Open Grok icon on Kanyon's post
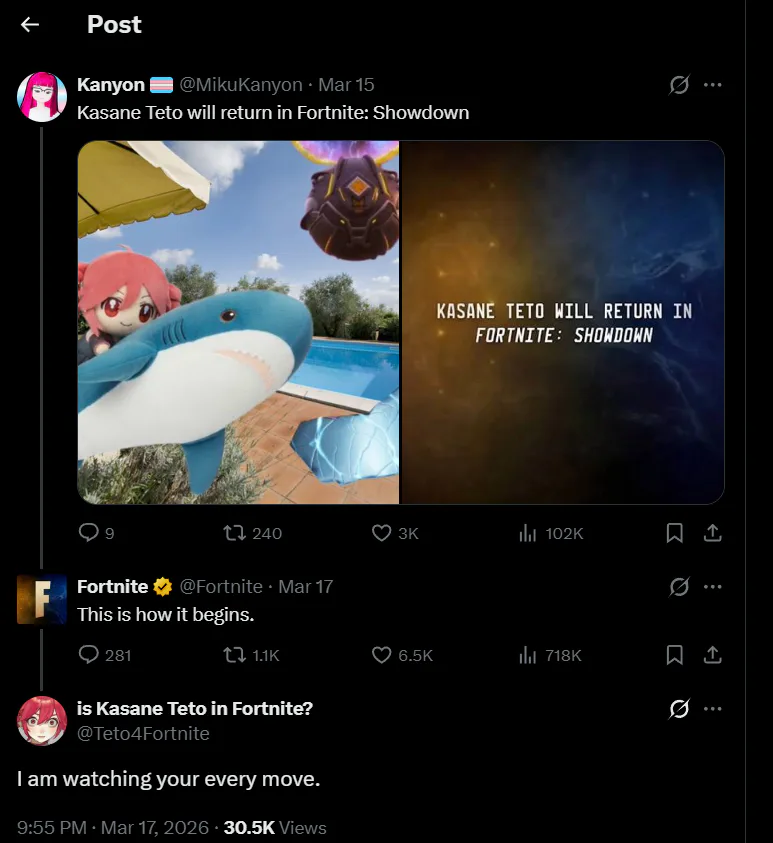Image resolution: width=773 pixels, height=843 pixels. tap(679, 85)
